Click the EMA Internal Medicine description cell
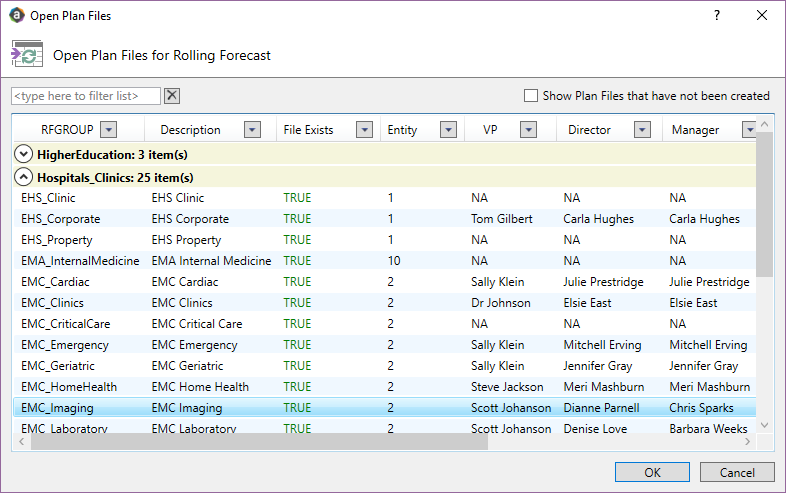The height and width of the screenshot is (493, 786). (x=212, y=261)
